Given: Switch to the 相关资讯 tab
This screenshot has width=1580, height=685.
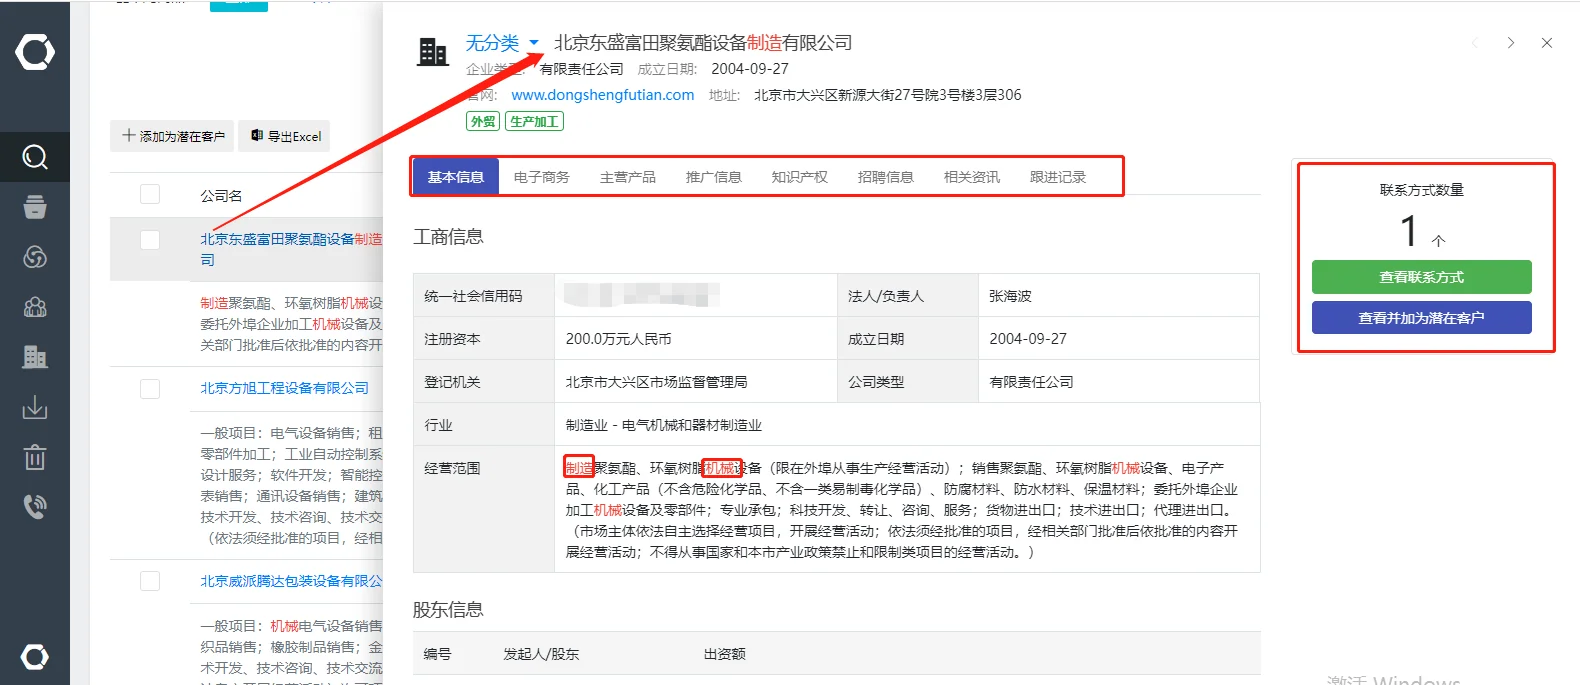Looking at the screenshot, I should (972, 177).
